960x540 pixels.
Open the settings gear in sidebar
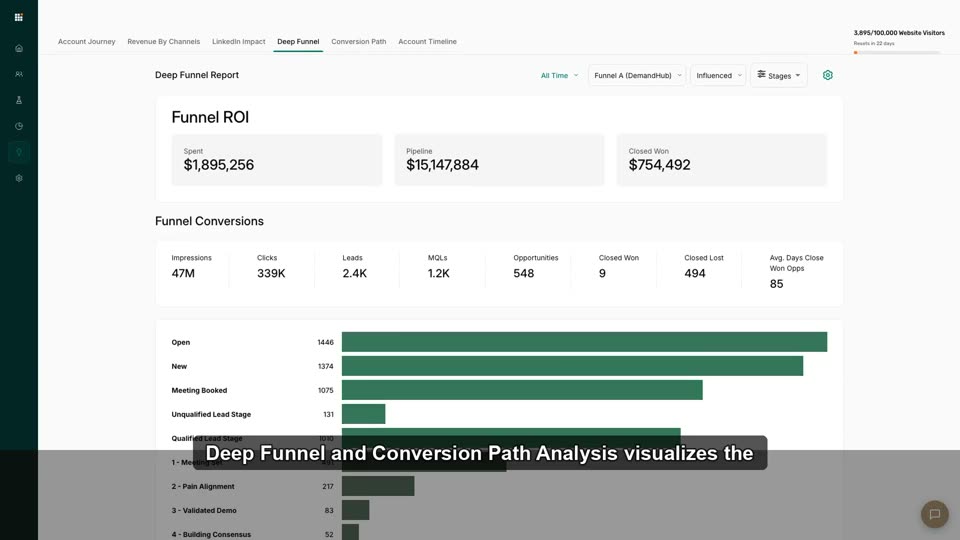pyautogui.click(x=19, y=178)
